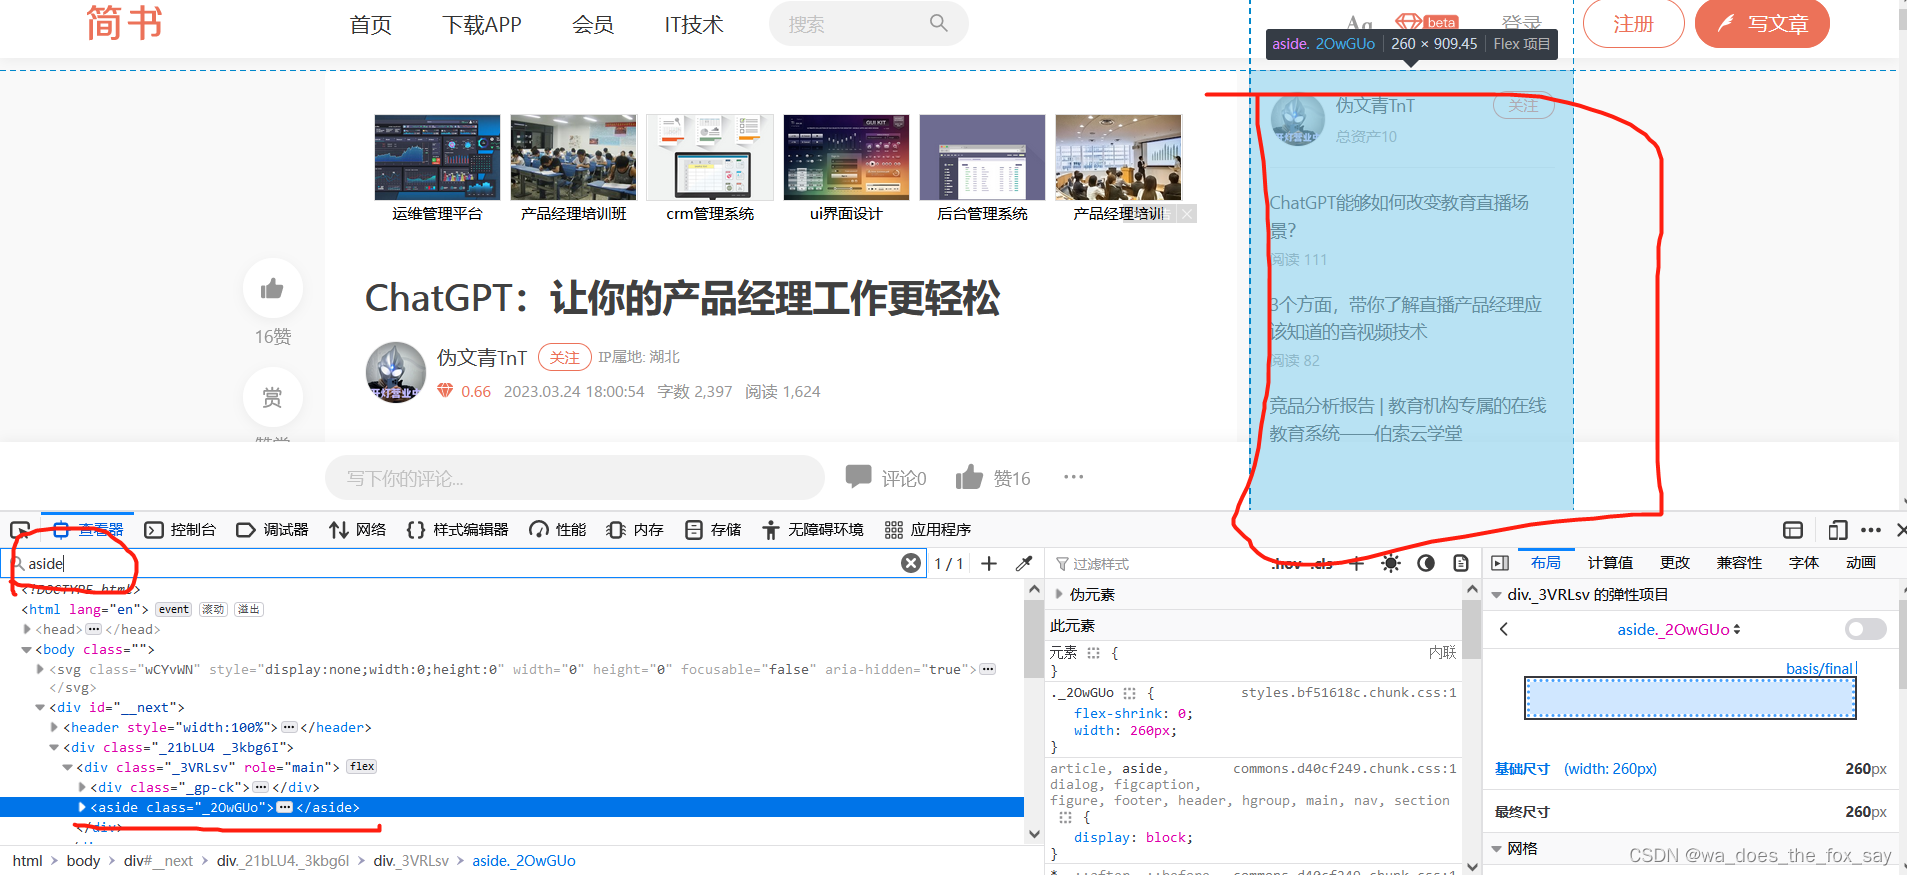The width and height of the screenshot is (1907, 875).
Task: Open the 性能 performance panel
Action: coord(558,530)
